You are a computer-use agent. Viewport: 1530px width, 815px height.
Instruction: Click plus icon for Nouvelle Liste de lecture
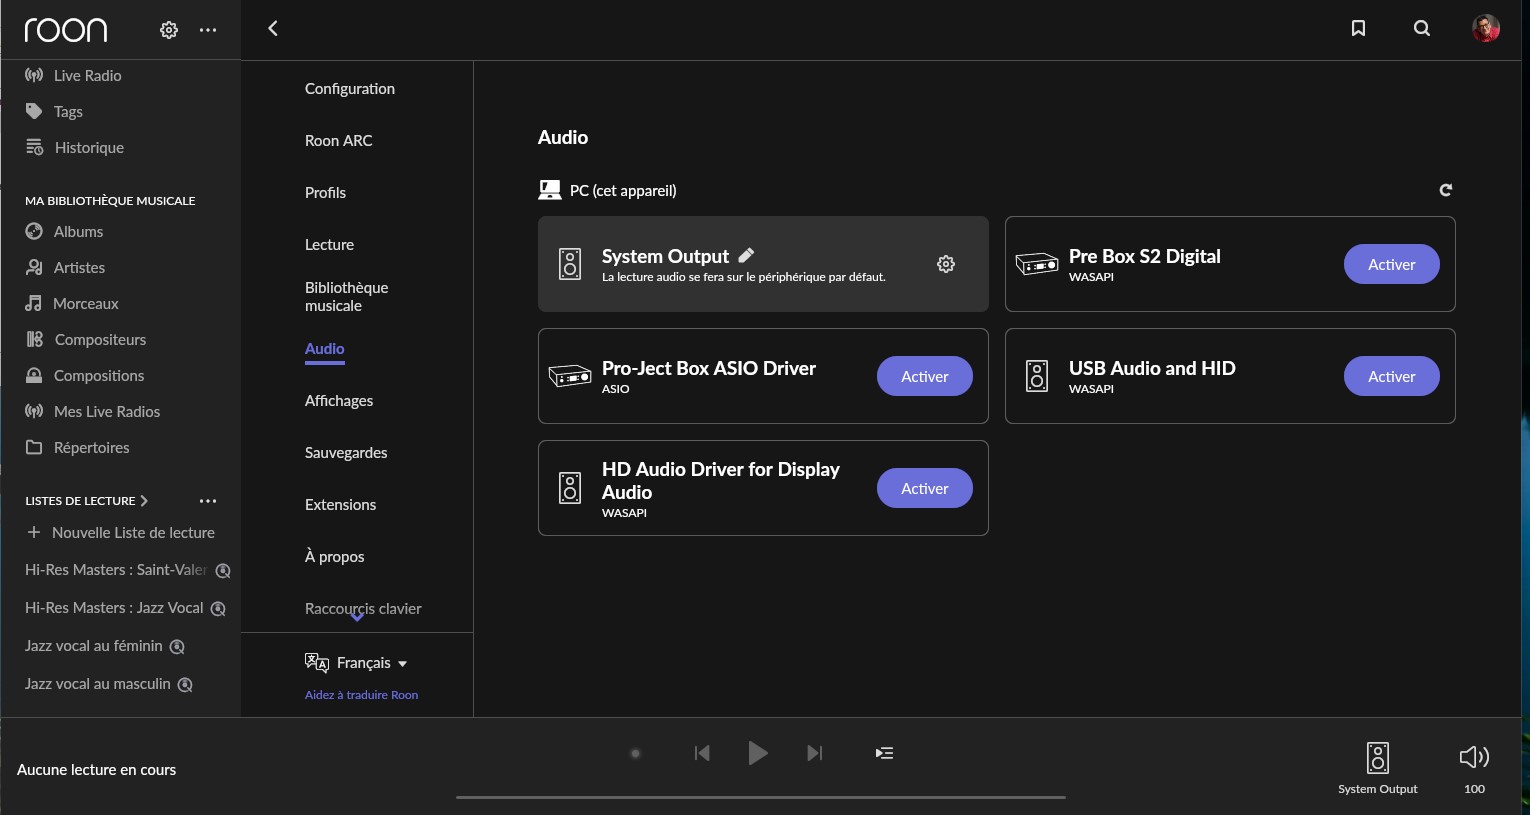point(34,532)
